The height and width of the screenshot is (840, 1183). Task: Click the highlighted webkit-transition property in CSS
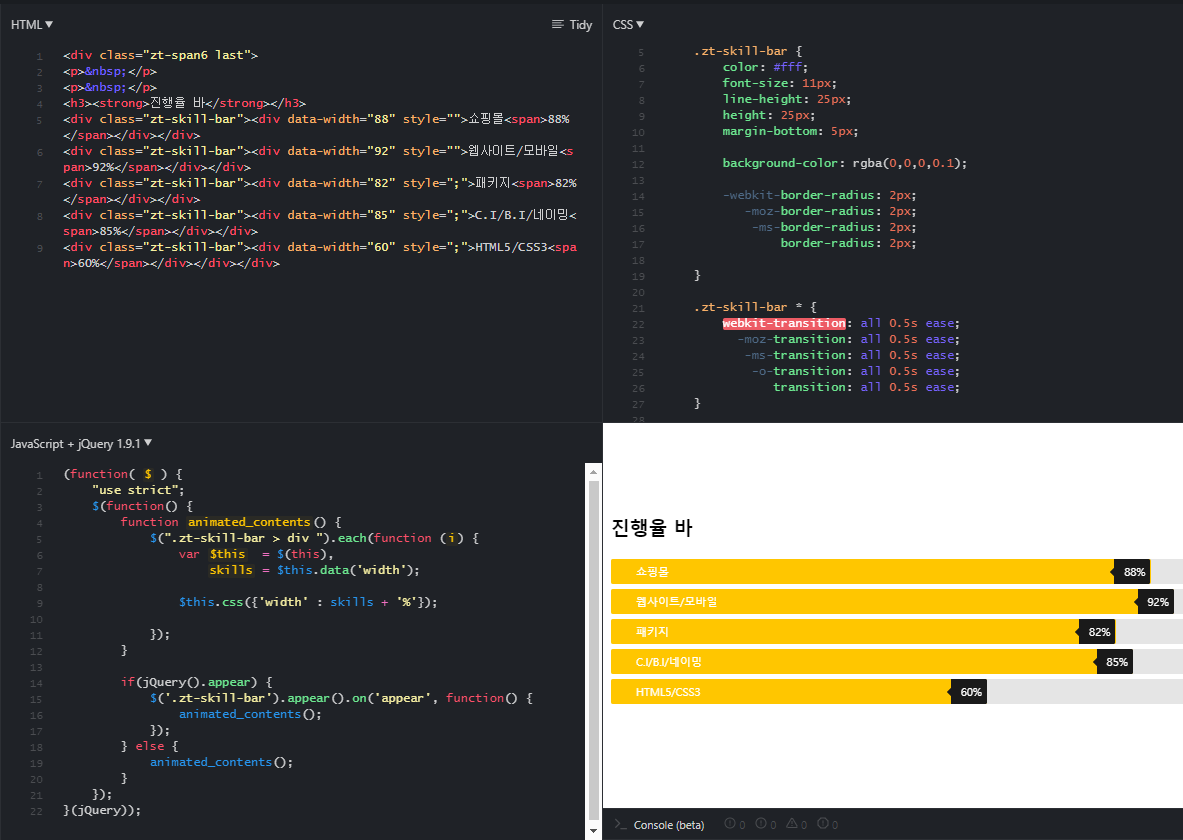click(784, 323)
